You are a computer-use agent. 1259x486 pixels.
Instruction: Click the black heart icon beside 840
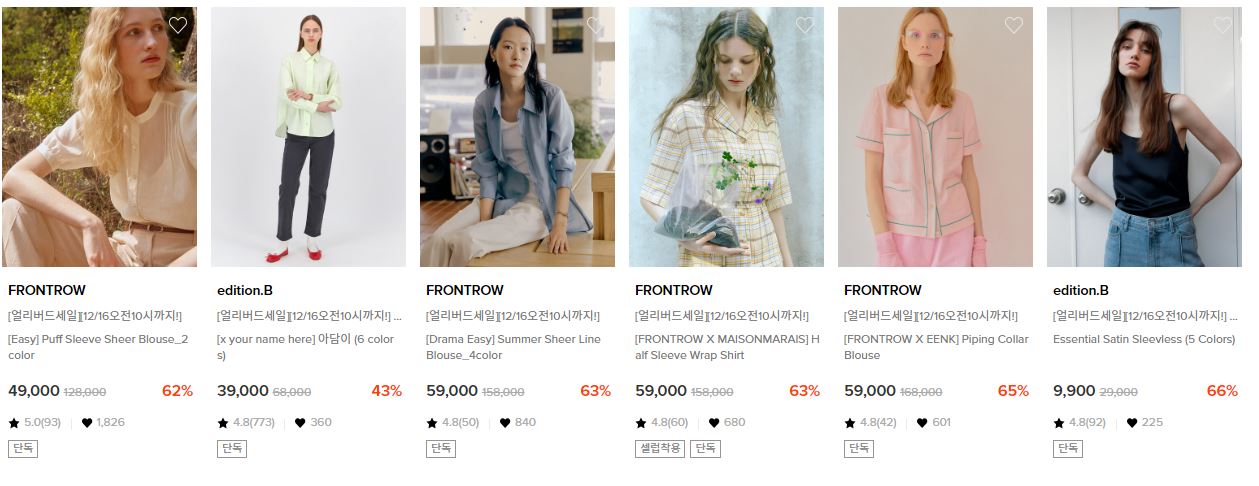(x=505, y=423)
